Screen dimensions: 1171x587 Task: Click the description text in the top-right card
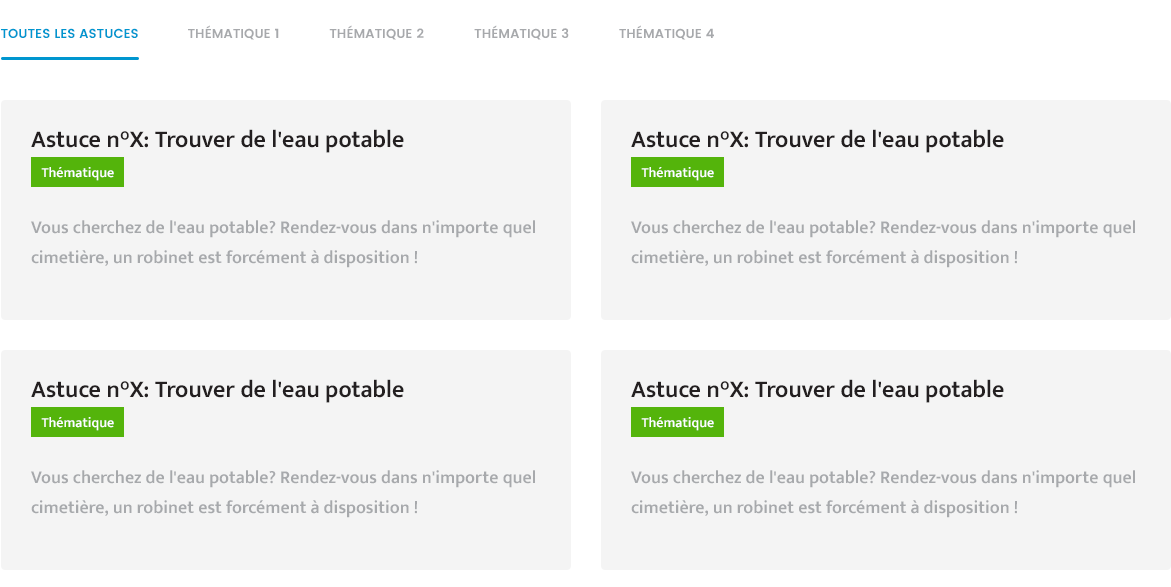884,242
